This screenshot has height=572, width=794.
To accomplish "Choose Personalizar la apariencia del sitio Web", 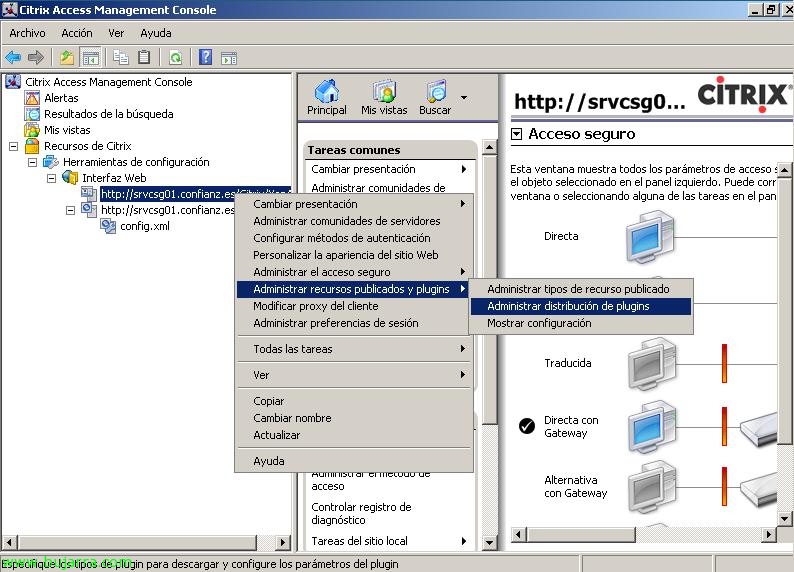I will click(353, 255).
